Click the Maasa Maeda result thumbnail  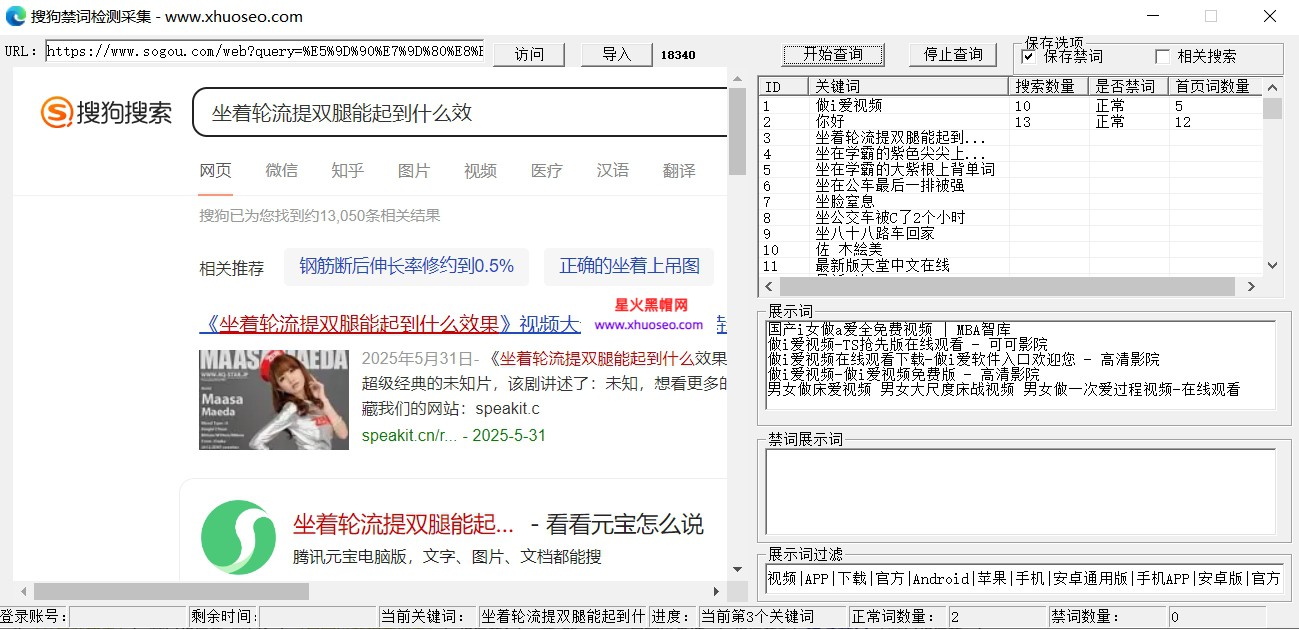click(x=274, y=399)
